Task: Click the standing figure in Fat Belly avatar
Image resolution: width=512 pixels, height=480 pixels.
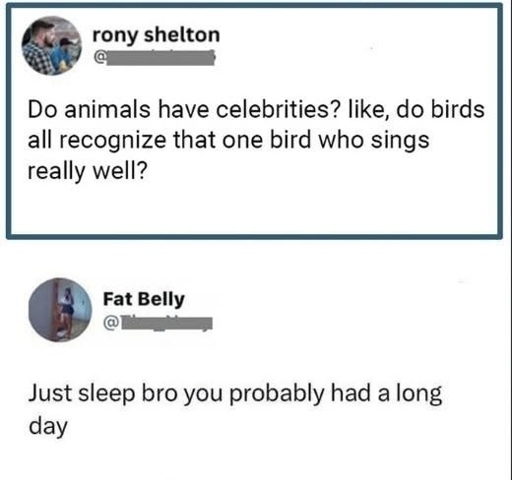Action: [x=65, y=312]
